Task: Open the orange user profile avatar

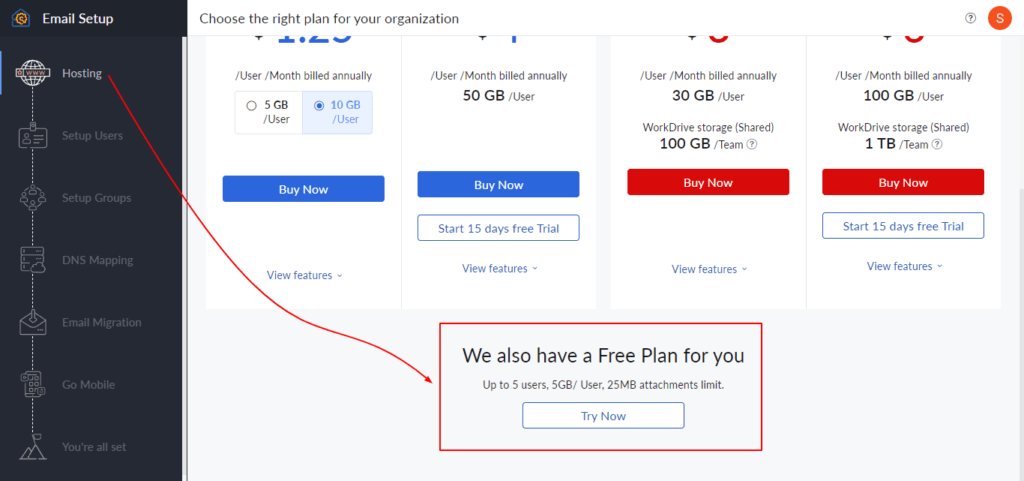Action: 998,18
